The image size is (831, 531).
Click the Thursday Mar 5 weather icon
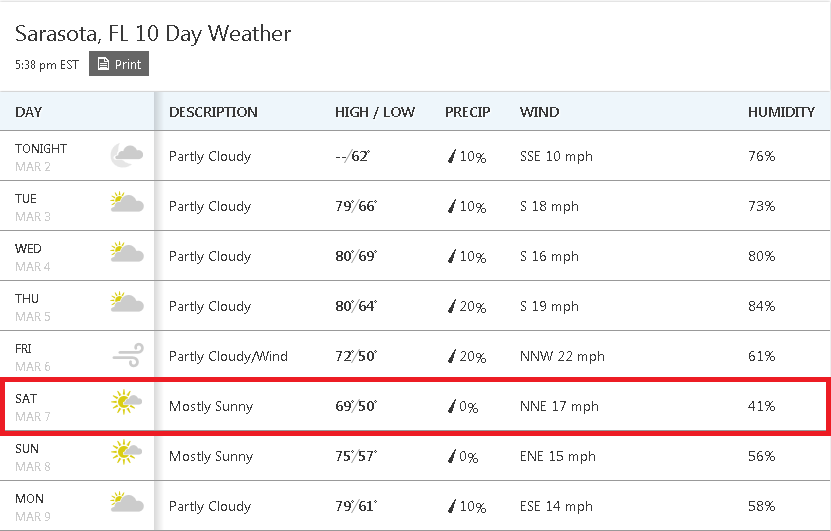pos(127,302)
